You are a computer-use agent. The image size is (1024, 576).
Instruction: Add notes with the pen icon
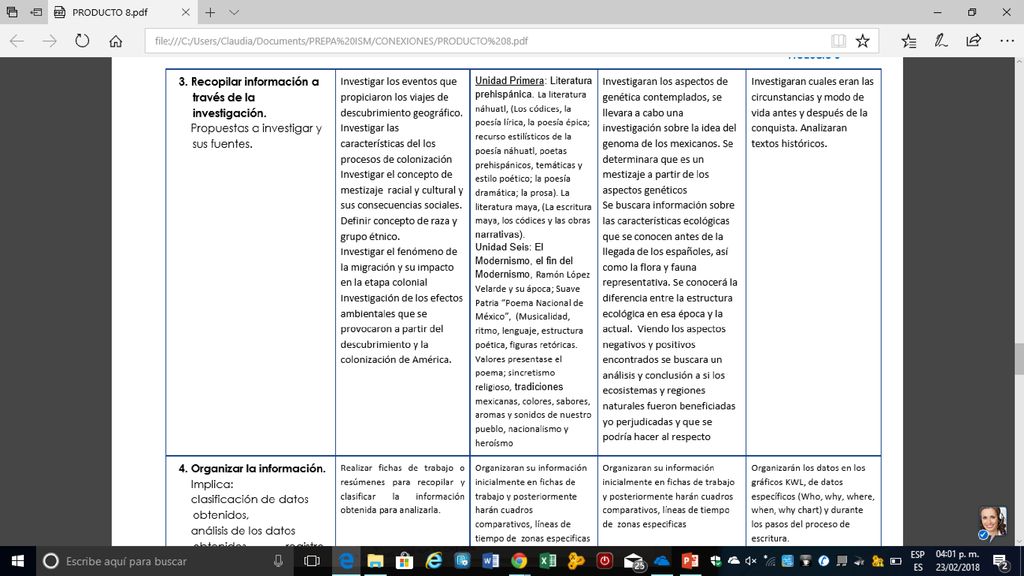(x=940, y=40)
